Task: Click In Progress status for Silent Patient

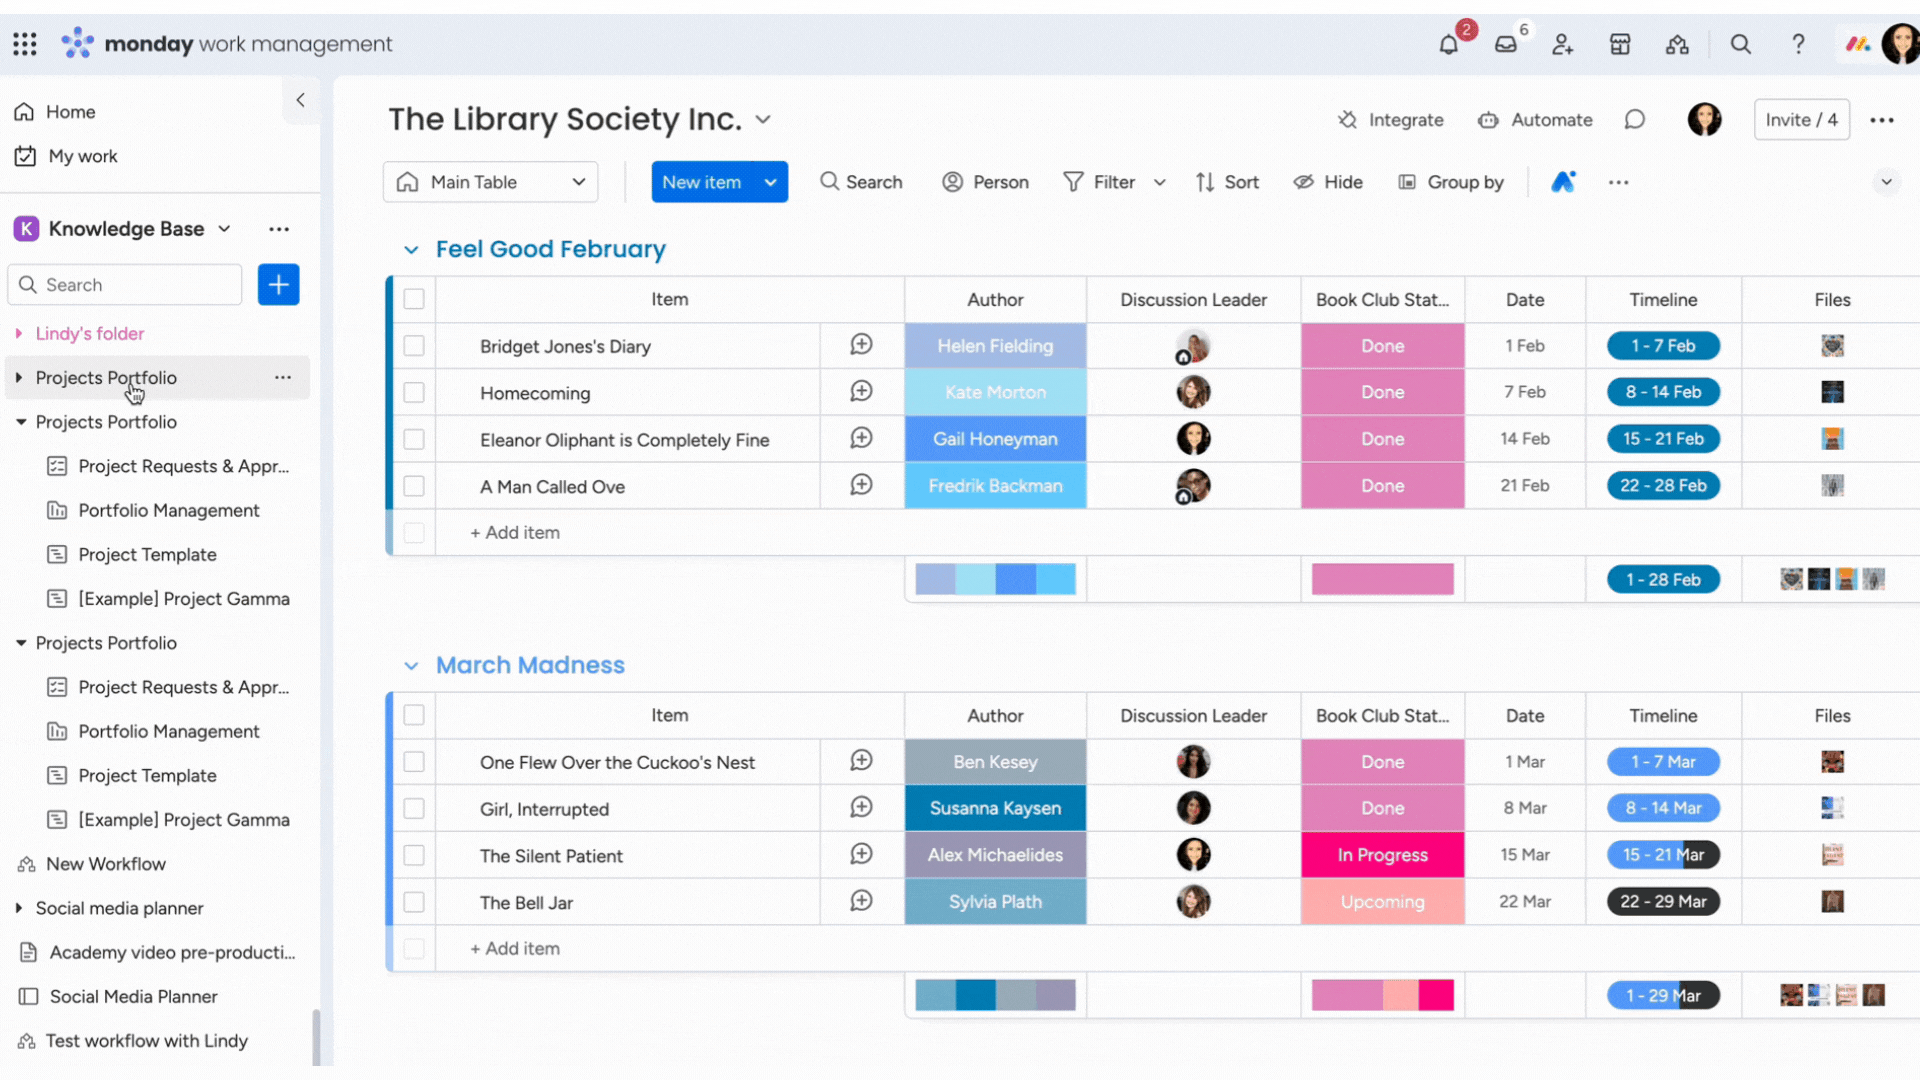Action: click(1382, 855)
